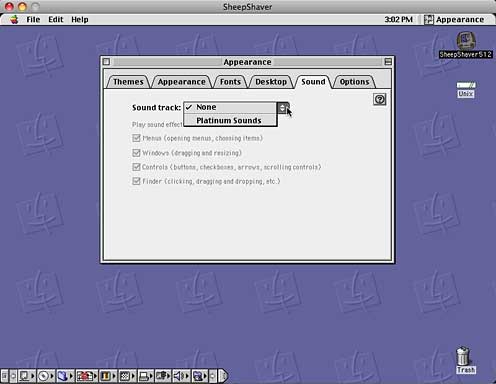The width and height of the screenshot is (496, 384).
Task: Switch to the Desktop tab
Action: (271, 82)
